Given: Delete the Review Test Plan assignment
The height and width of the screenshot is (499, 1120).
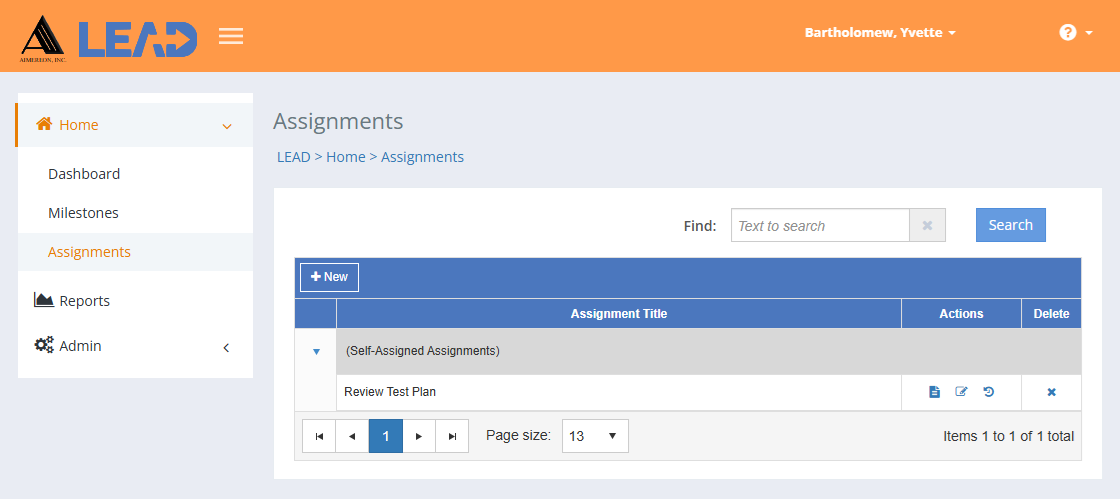Looking at the screenshot, I should (x=1051, y=392).
